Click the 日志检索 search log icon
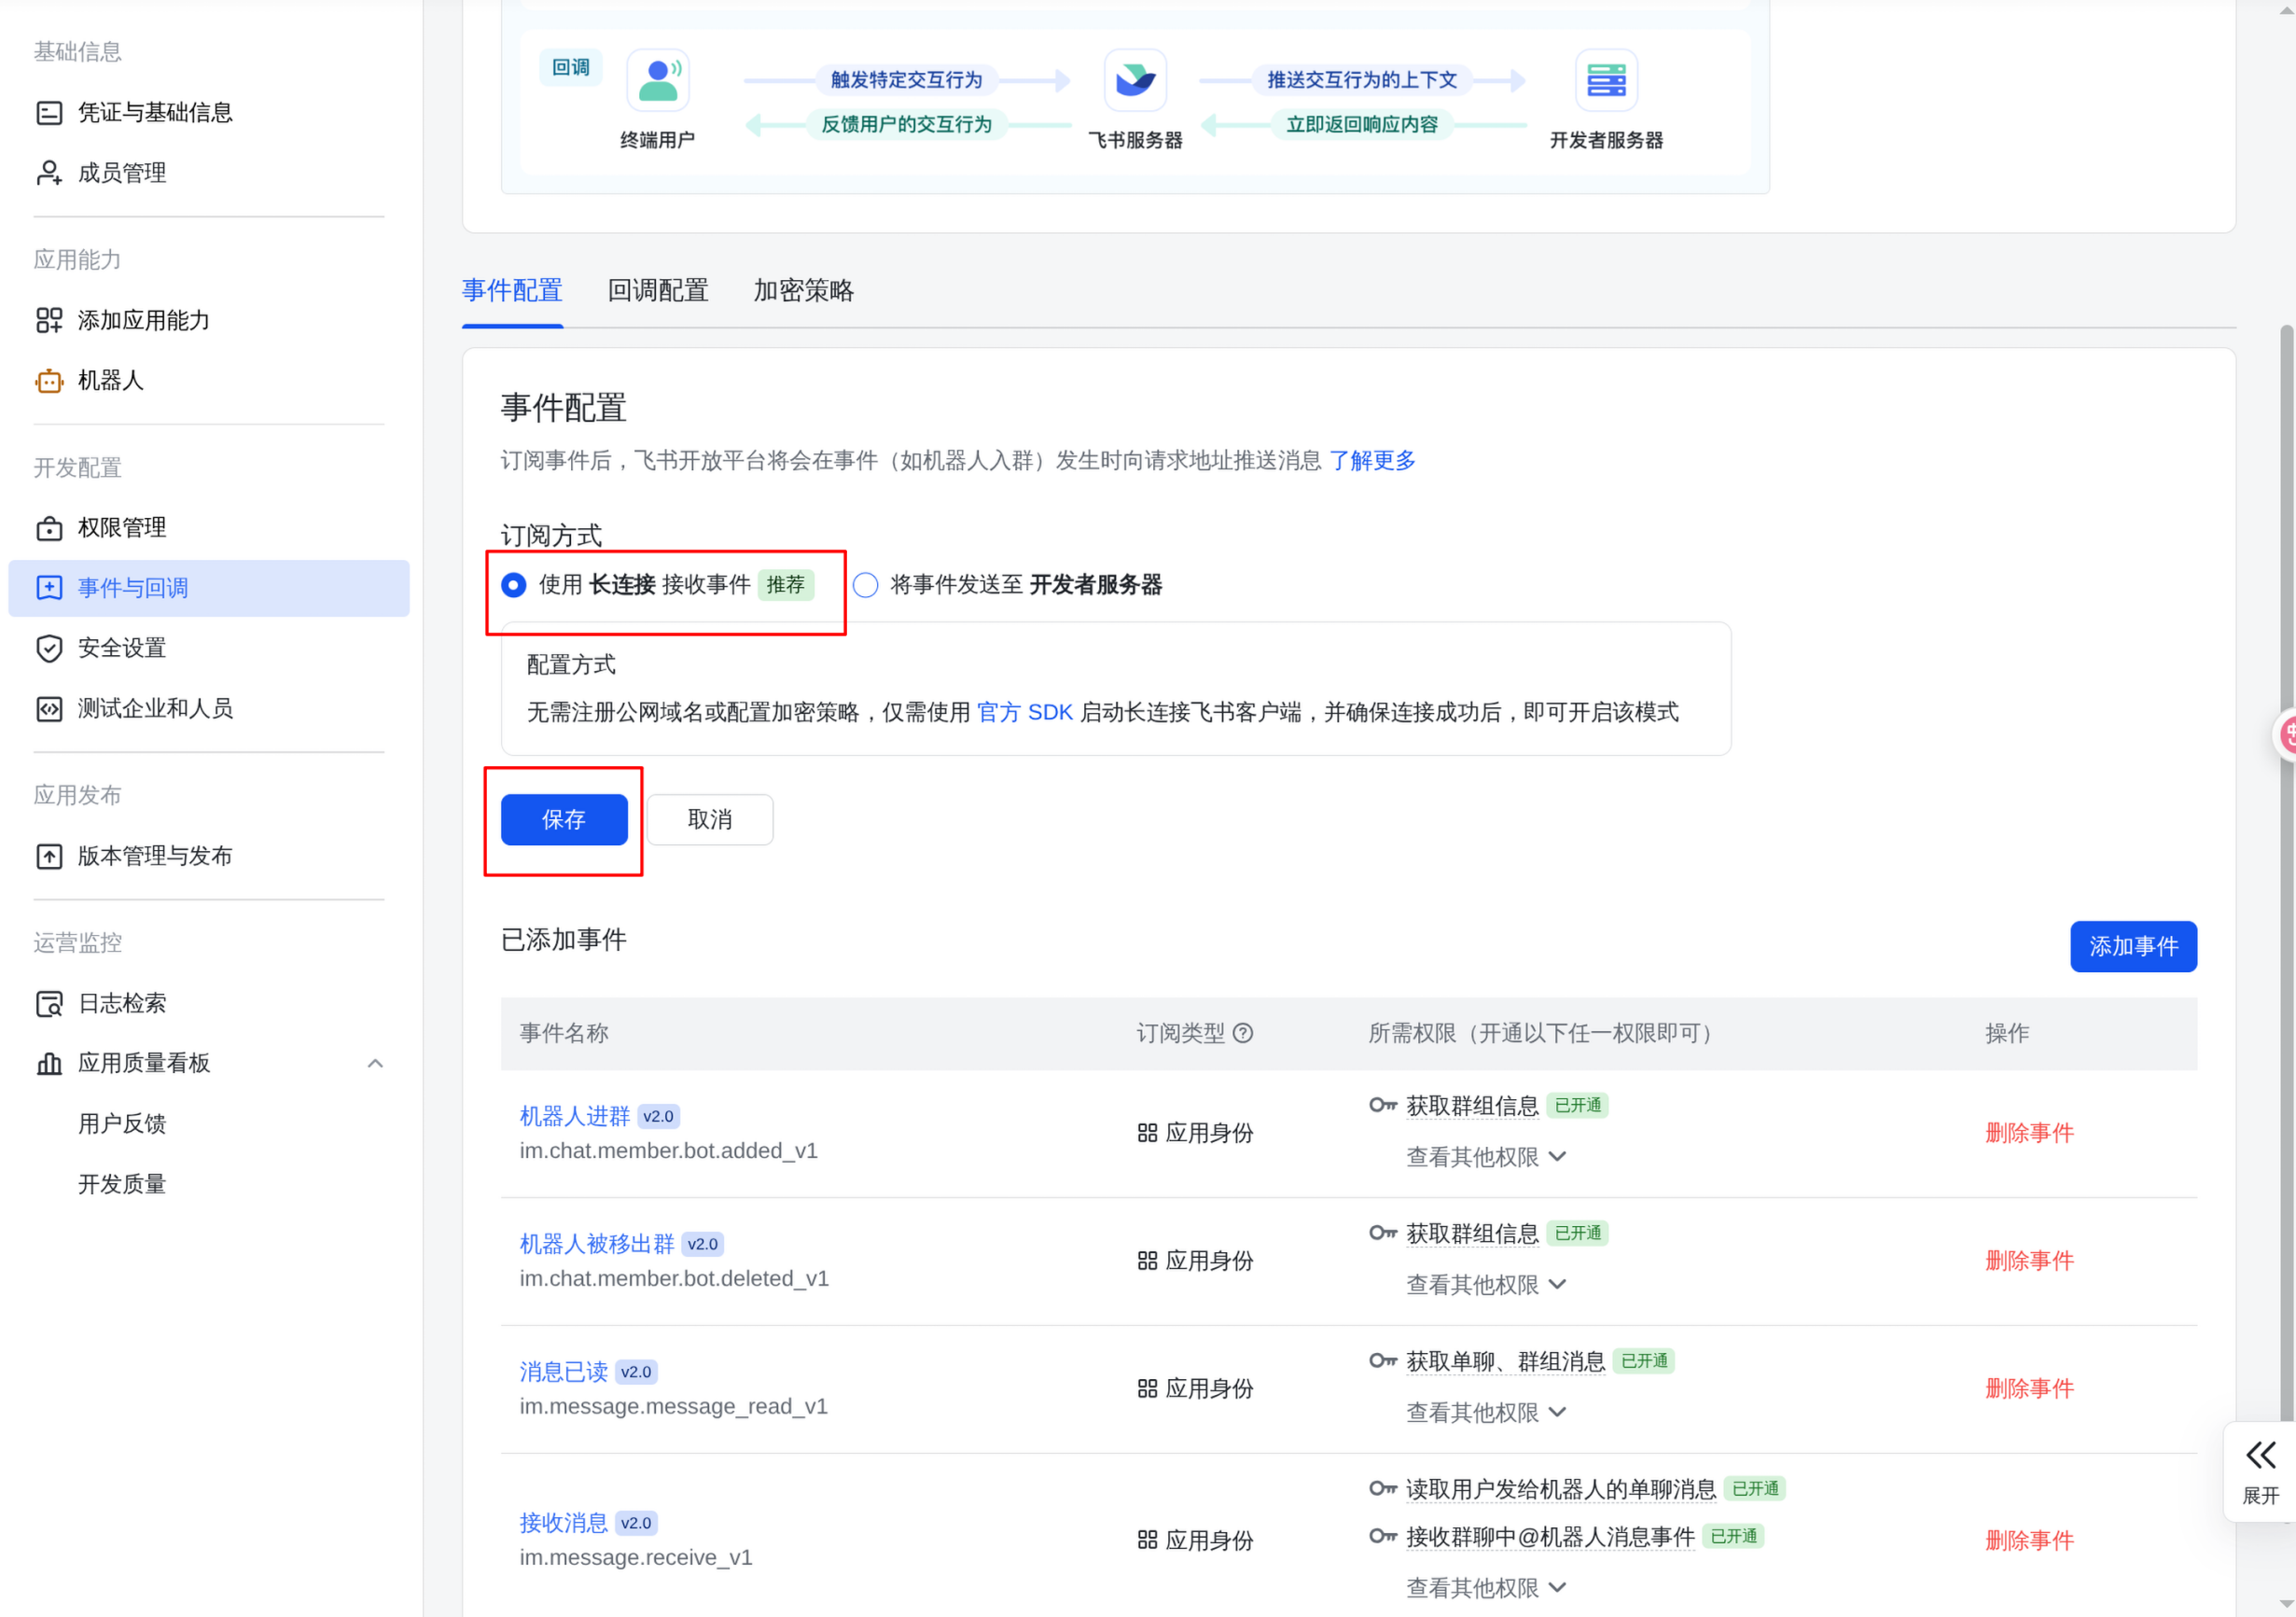 [49, 1004]
